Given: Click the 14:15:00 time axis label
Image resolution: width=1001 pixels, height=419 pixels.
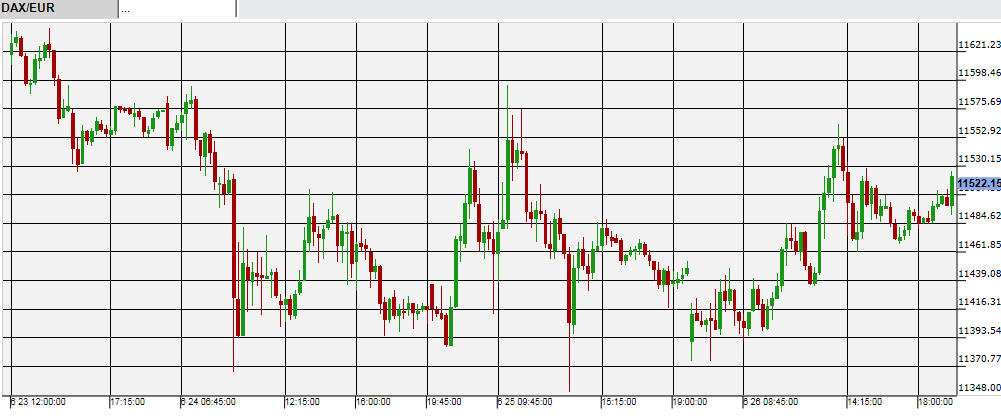Looking at the screenshot, I should 865,402.
